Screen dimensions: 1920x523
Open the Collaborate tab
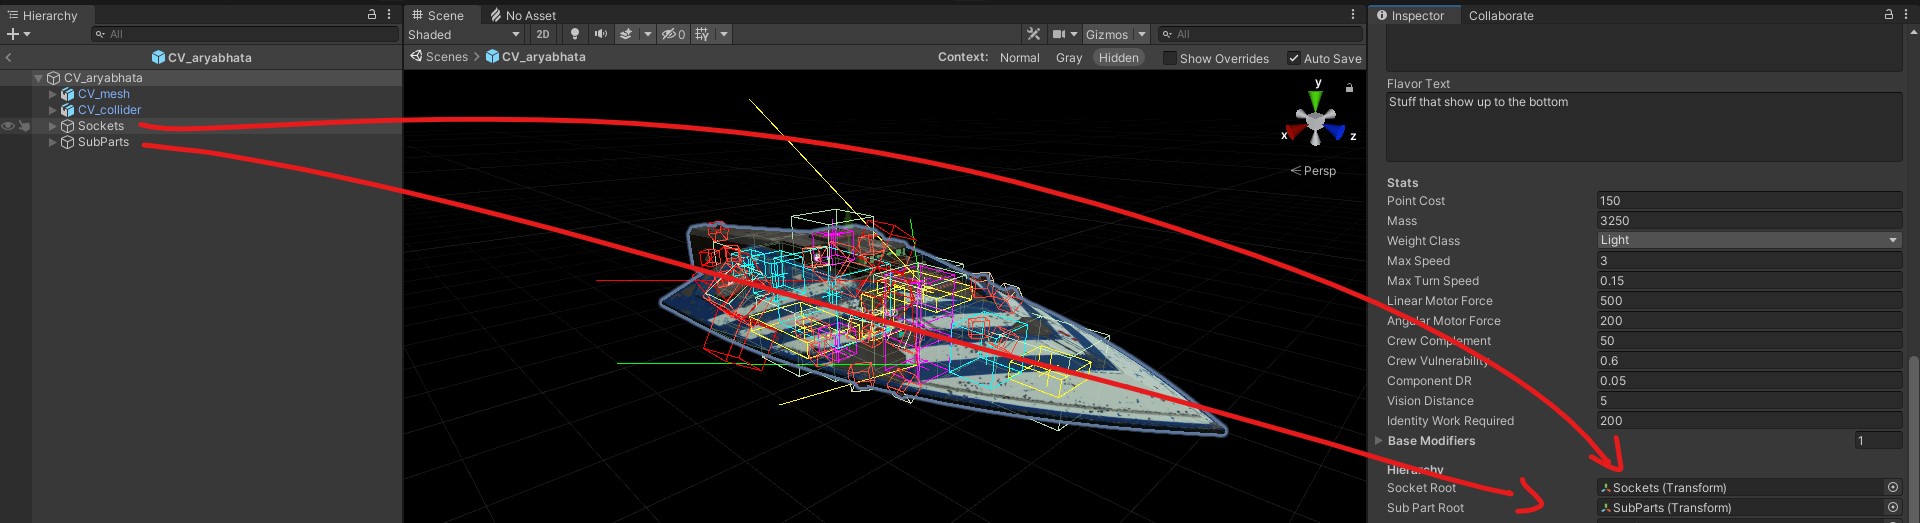pos(1501,15)
